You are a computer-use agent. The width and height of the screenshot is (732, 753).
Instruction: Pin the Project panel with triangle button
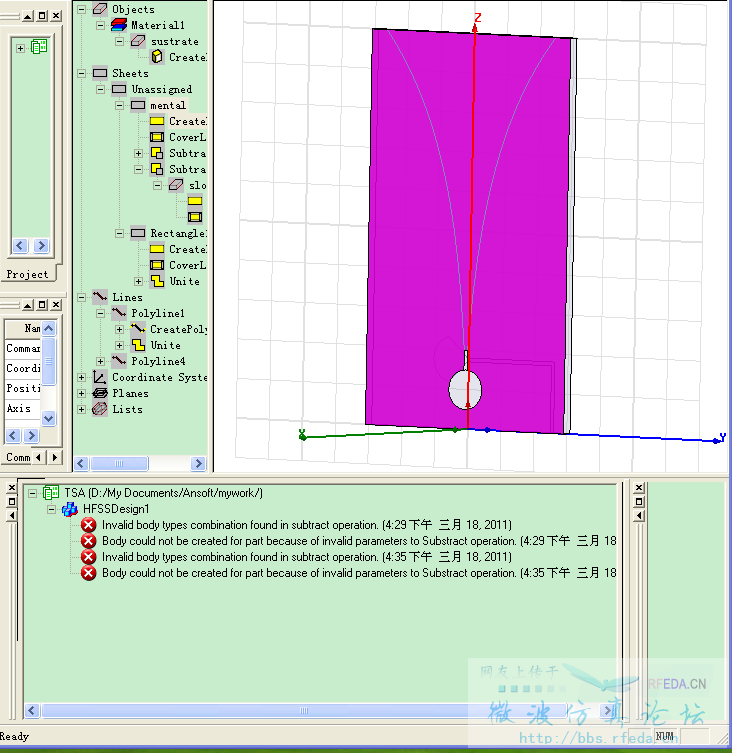coord(28,16)
